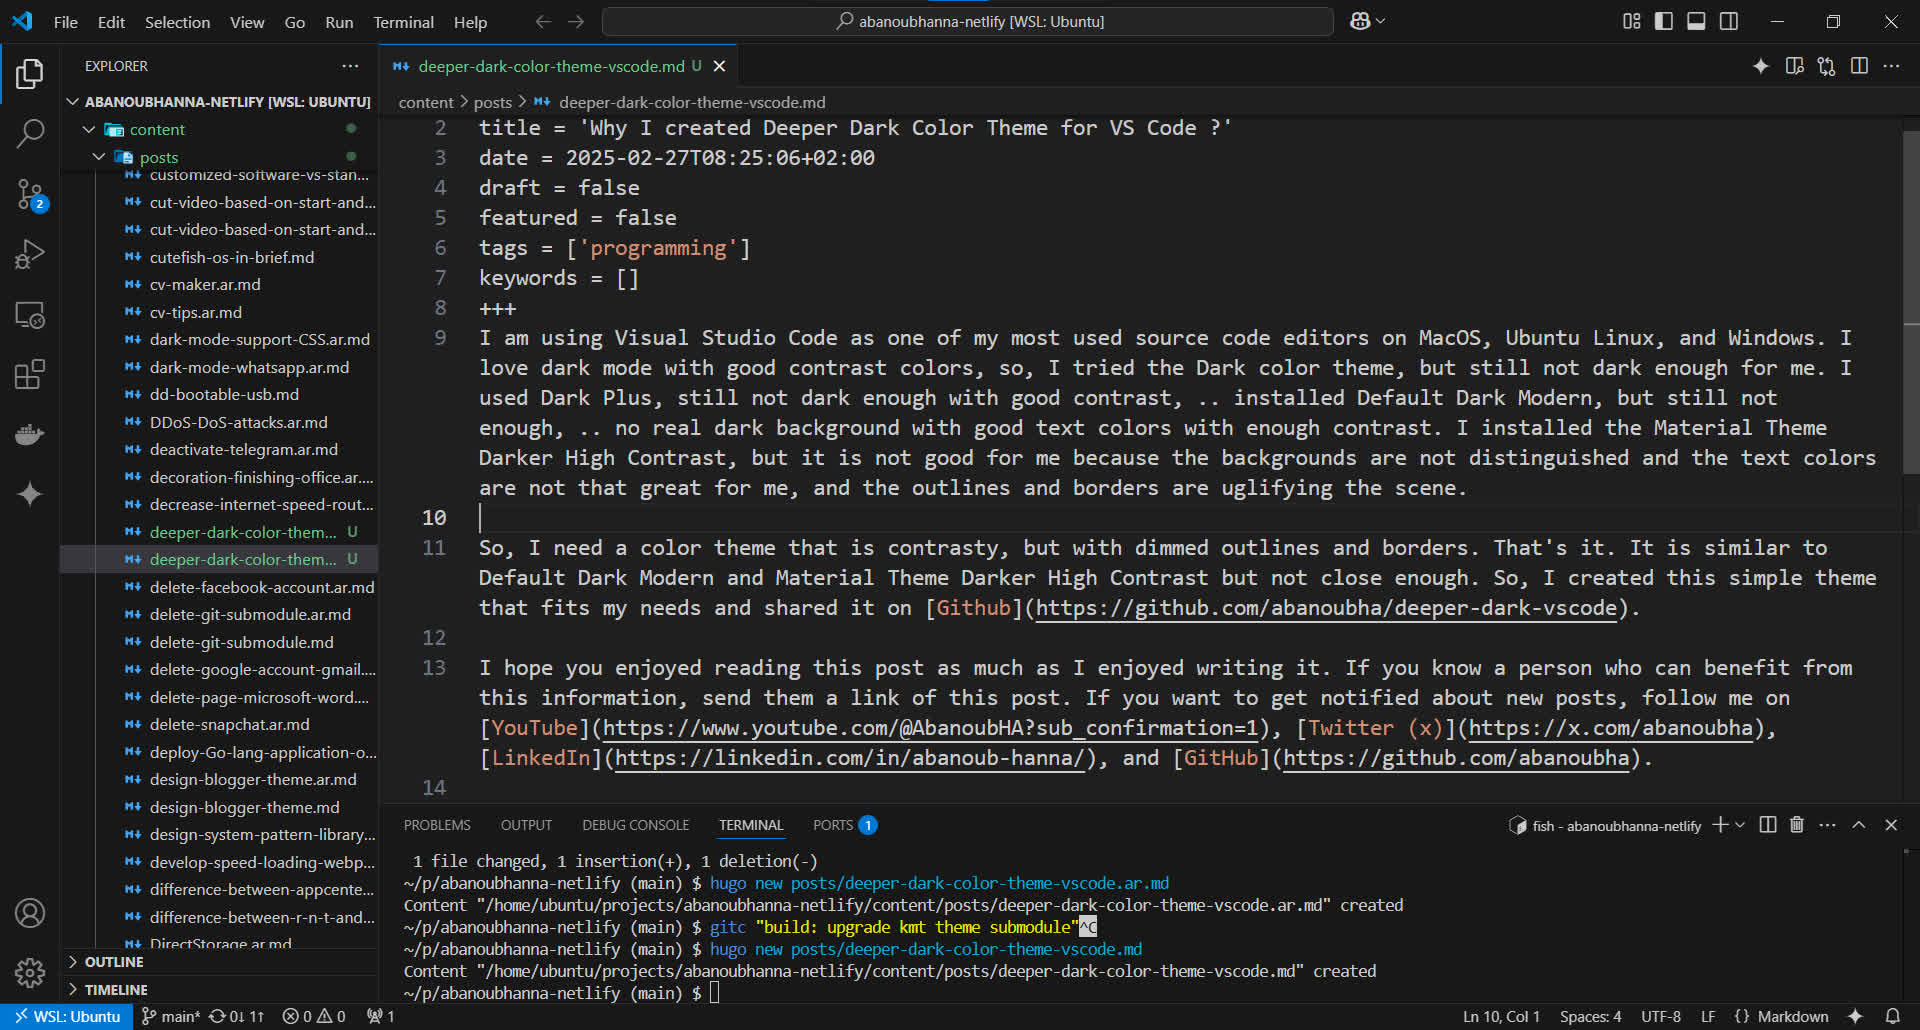Image resolution: width=1920 pixels, height=1030 pixels.
Task: Click the editor vertical scrollbar
Action: click(1910, 228)
